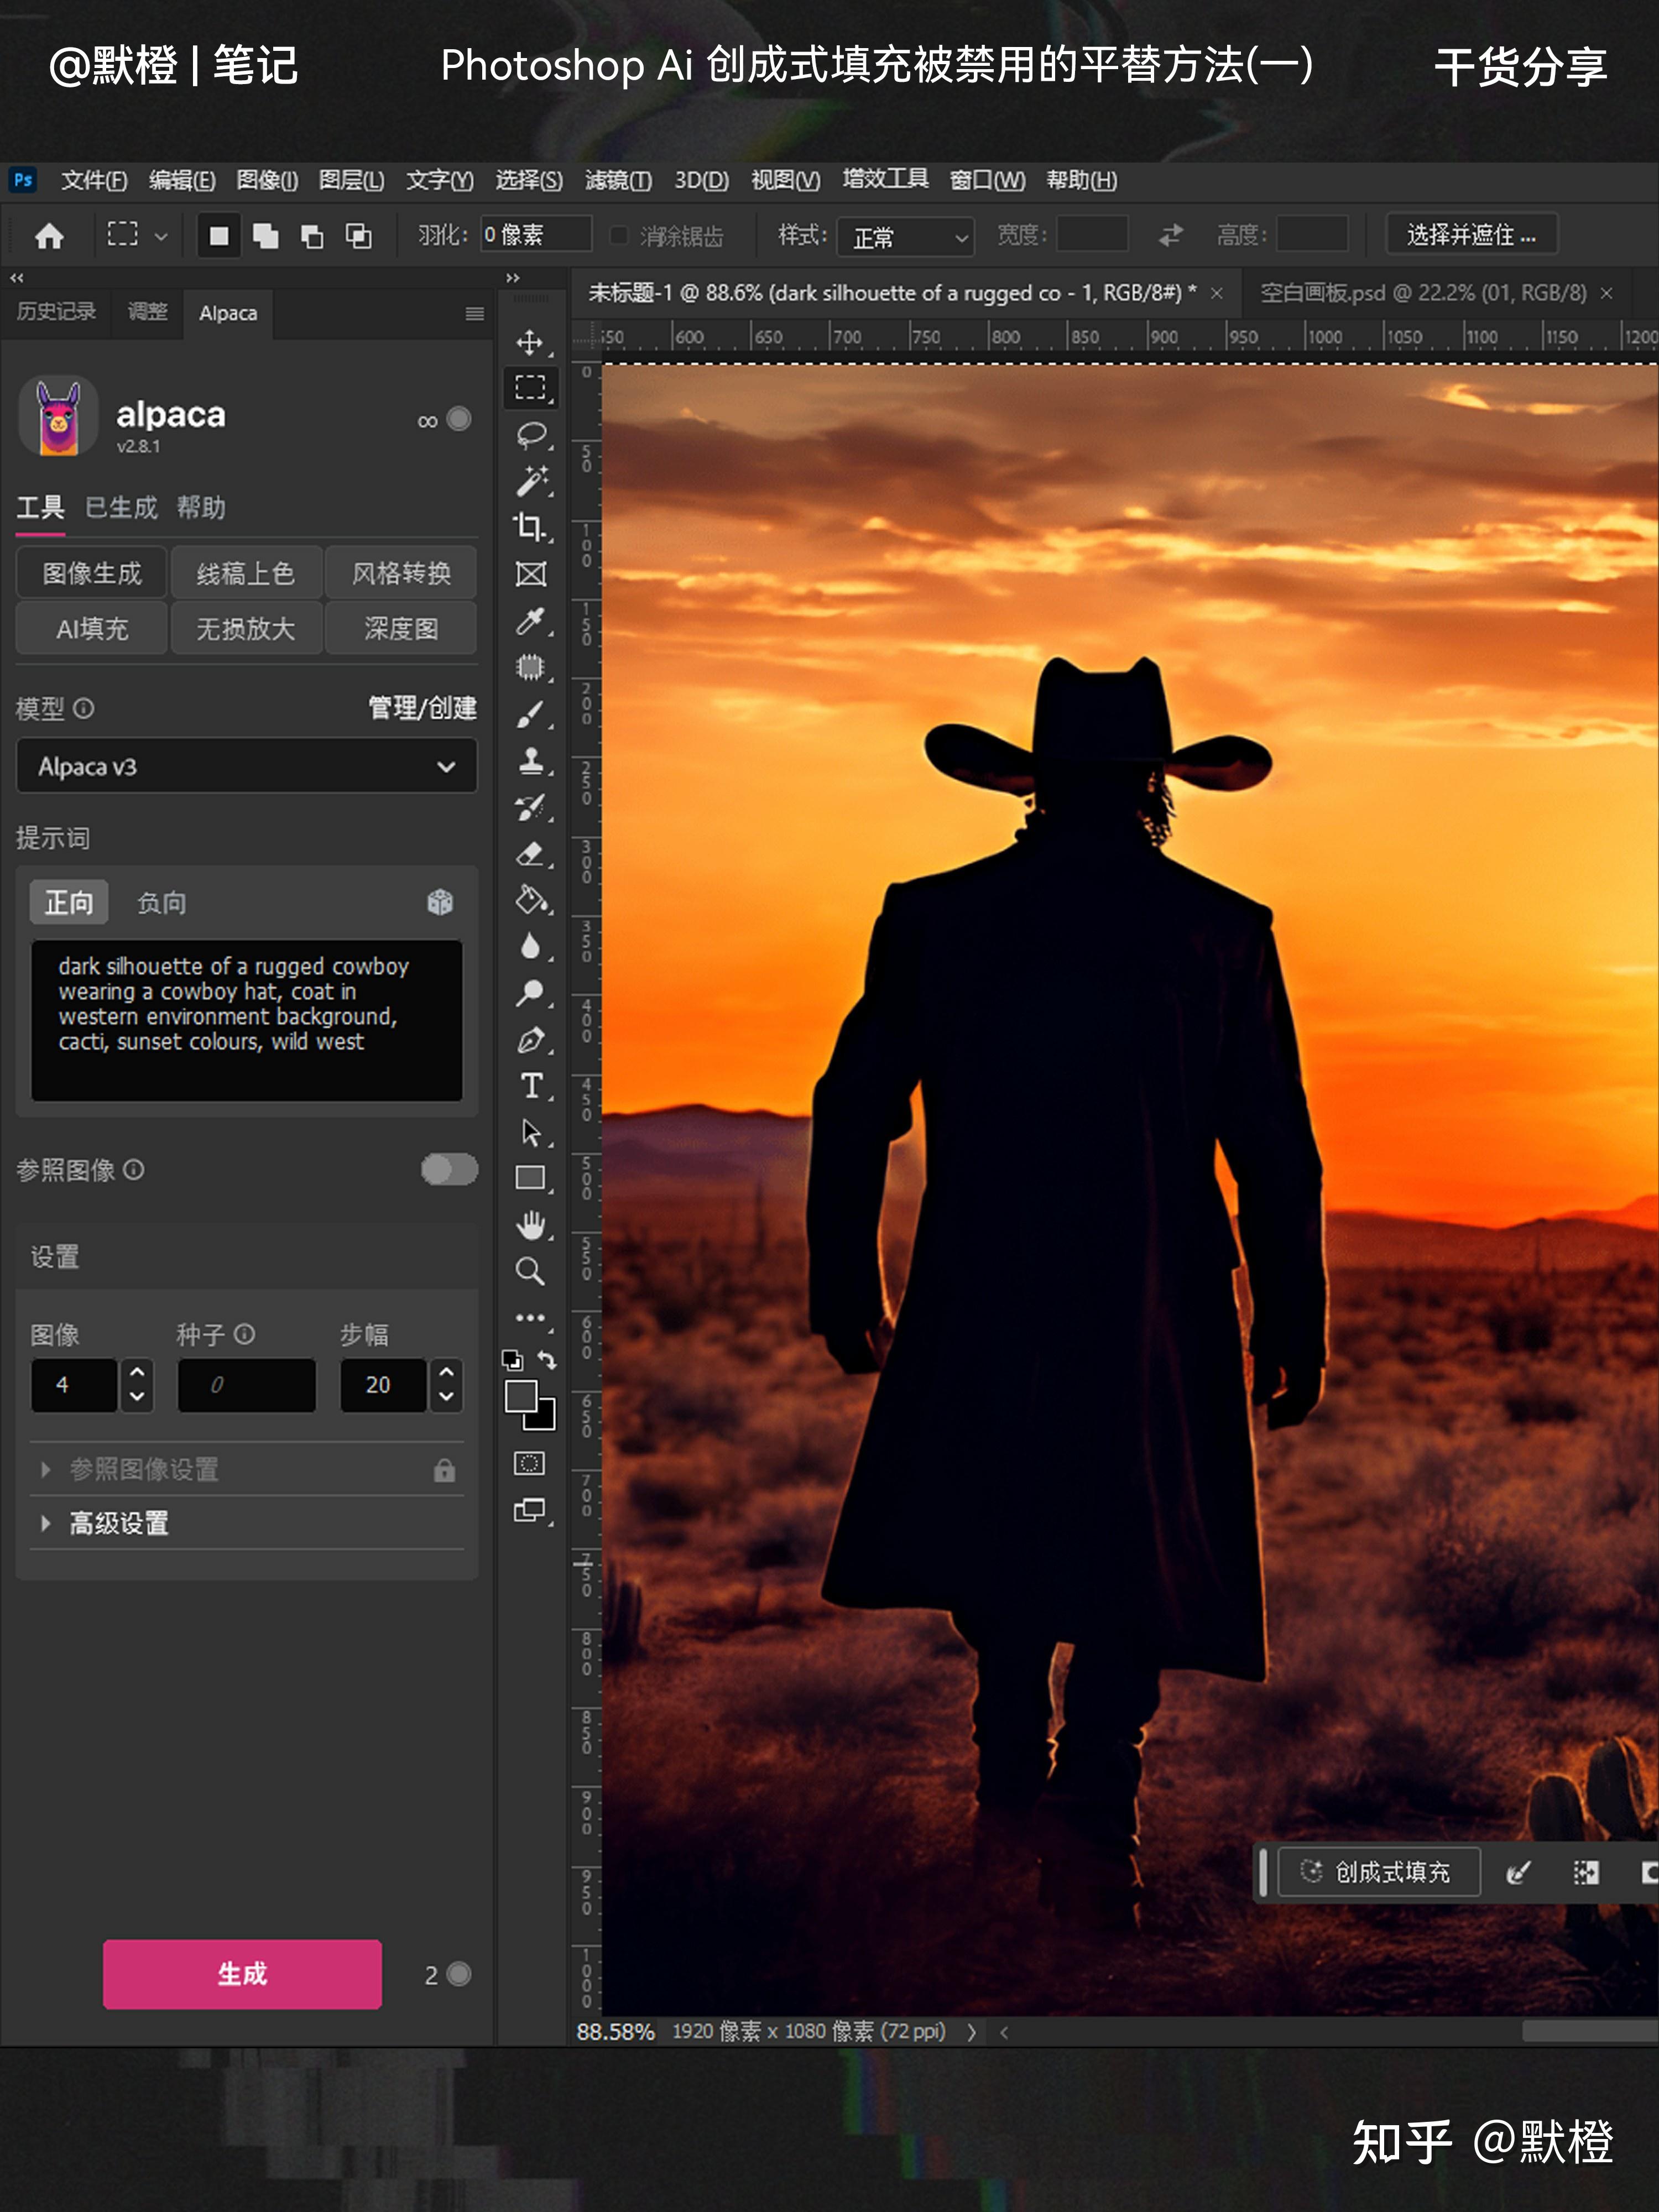Click the 种子 seed input field
1659x2212 pixels.
(246, 1385)
